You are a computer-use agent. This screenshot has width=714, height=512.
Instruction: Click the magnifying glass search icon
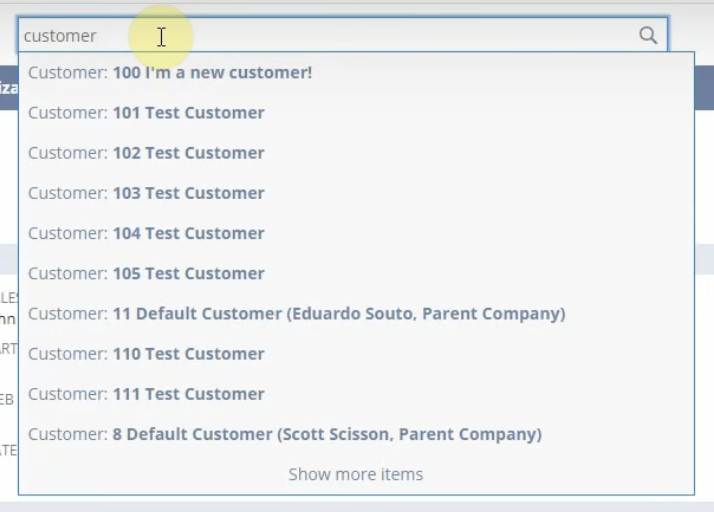point(648,35)
